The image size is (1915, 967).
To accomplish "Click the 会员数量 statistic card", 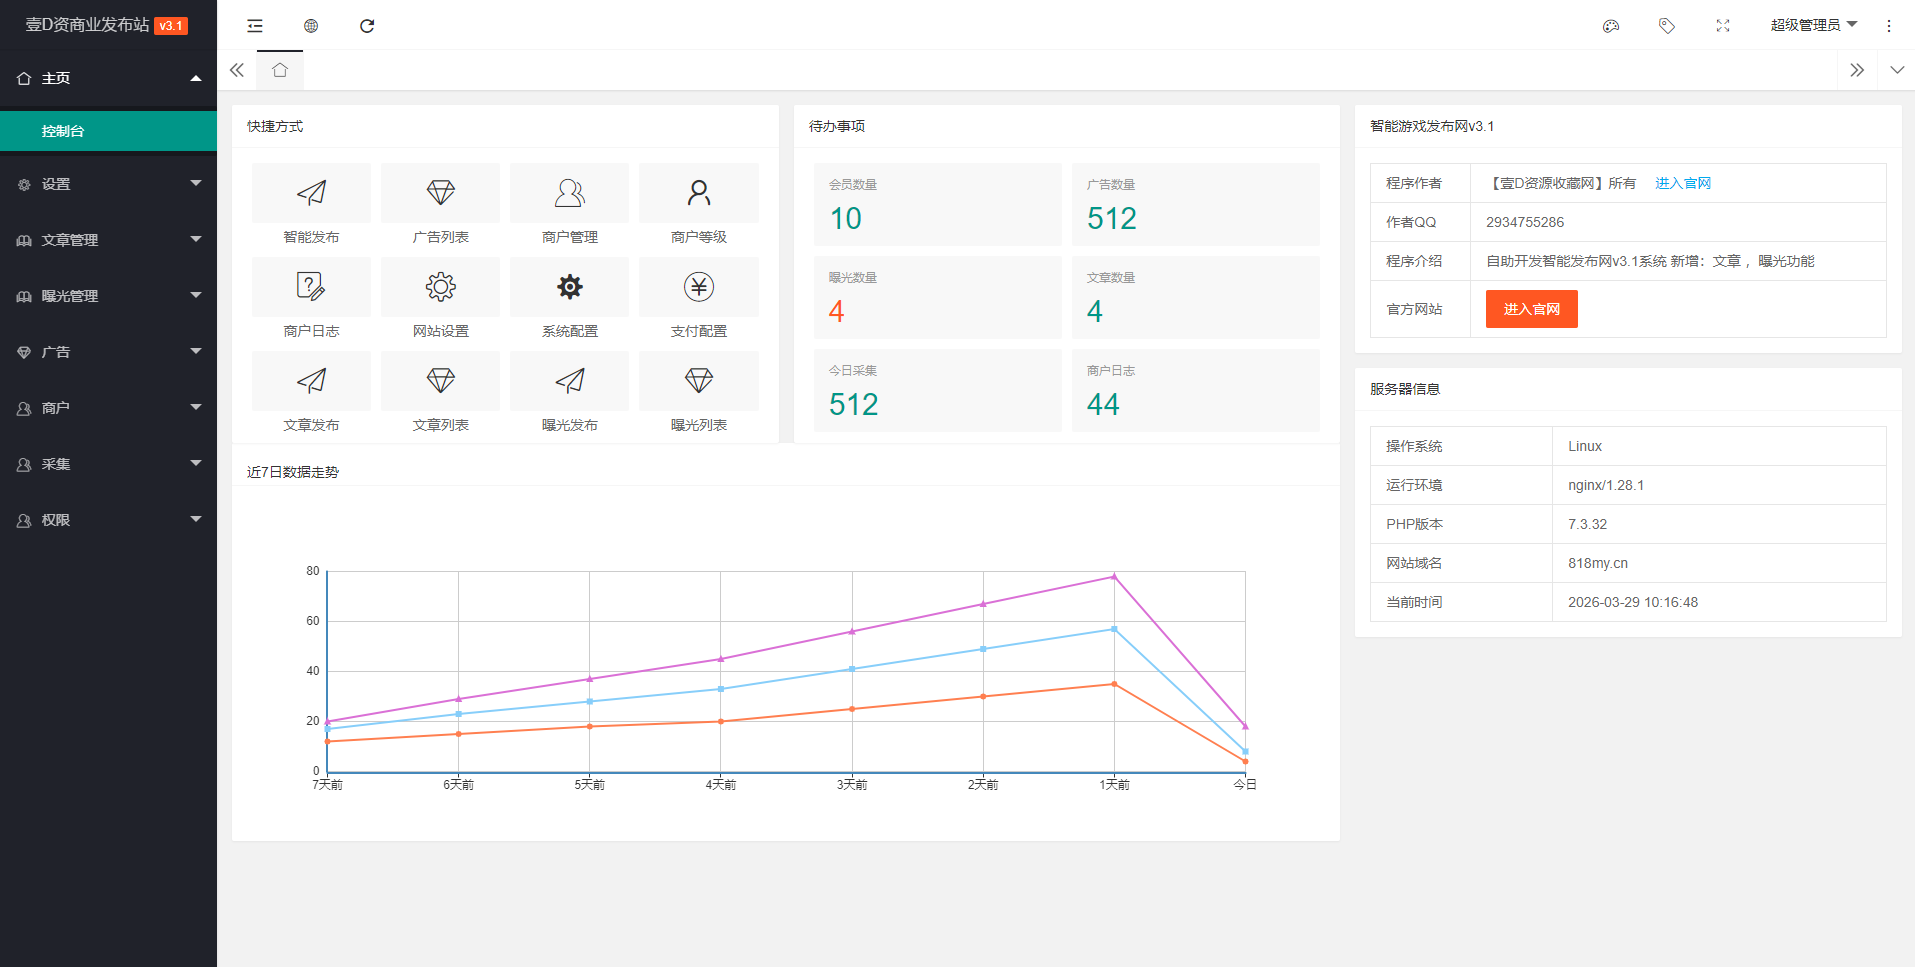I will pos(937,205).
